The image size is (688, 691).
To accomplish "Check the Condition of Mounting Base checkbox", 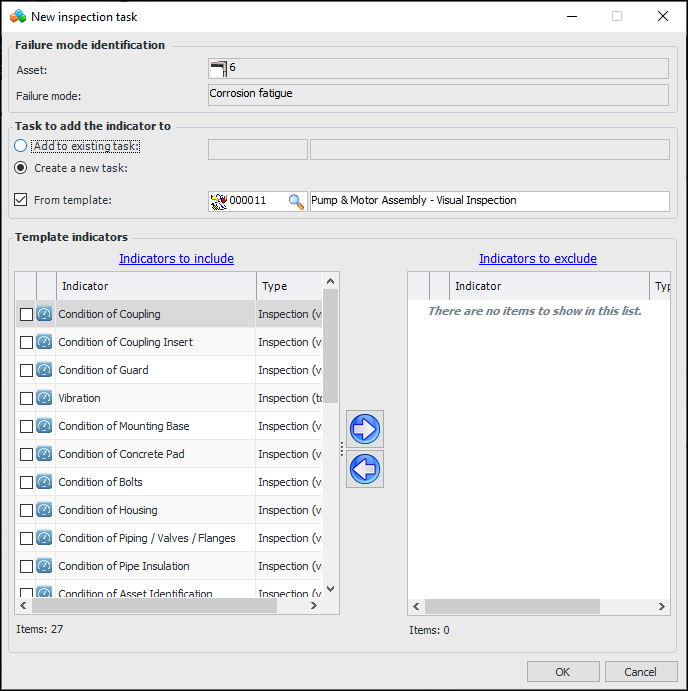I will click(x=26, y=426).
